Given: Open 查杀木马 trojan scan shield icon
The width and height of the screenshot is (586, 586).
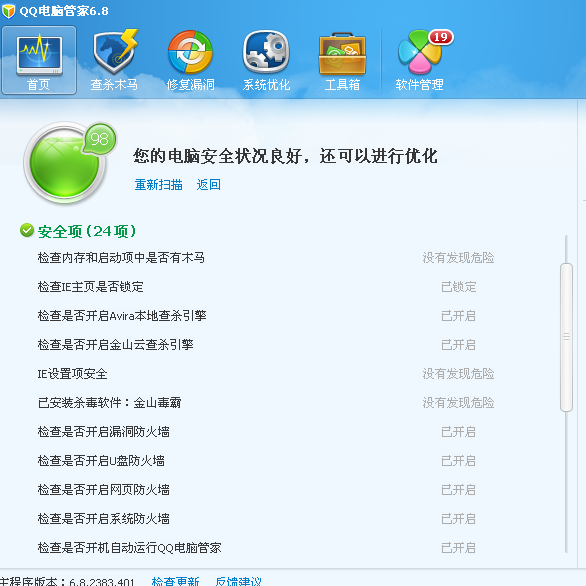Looking at the screenshot, I should pos(115,60).
